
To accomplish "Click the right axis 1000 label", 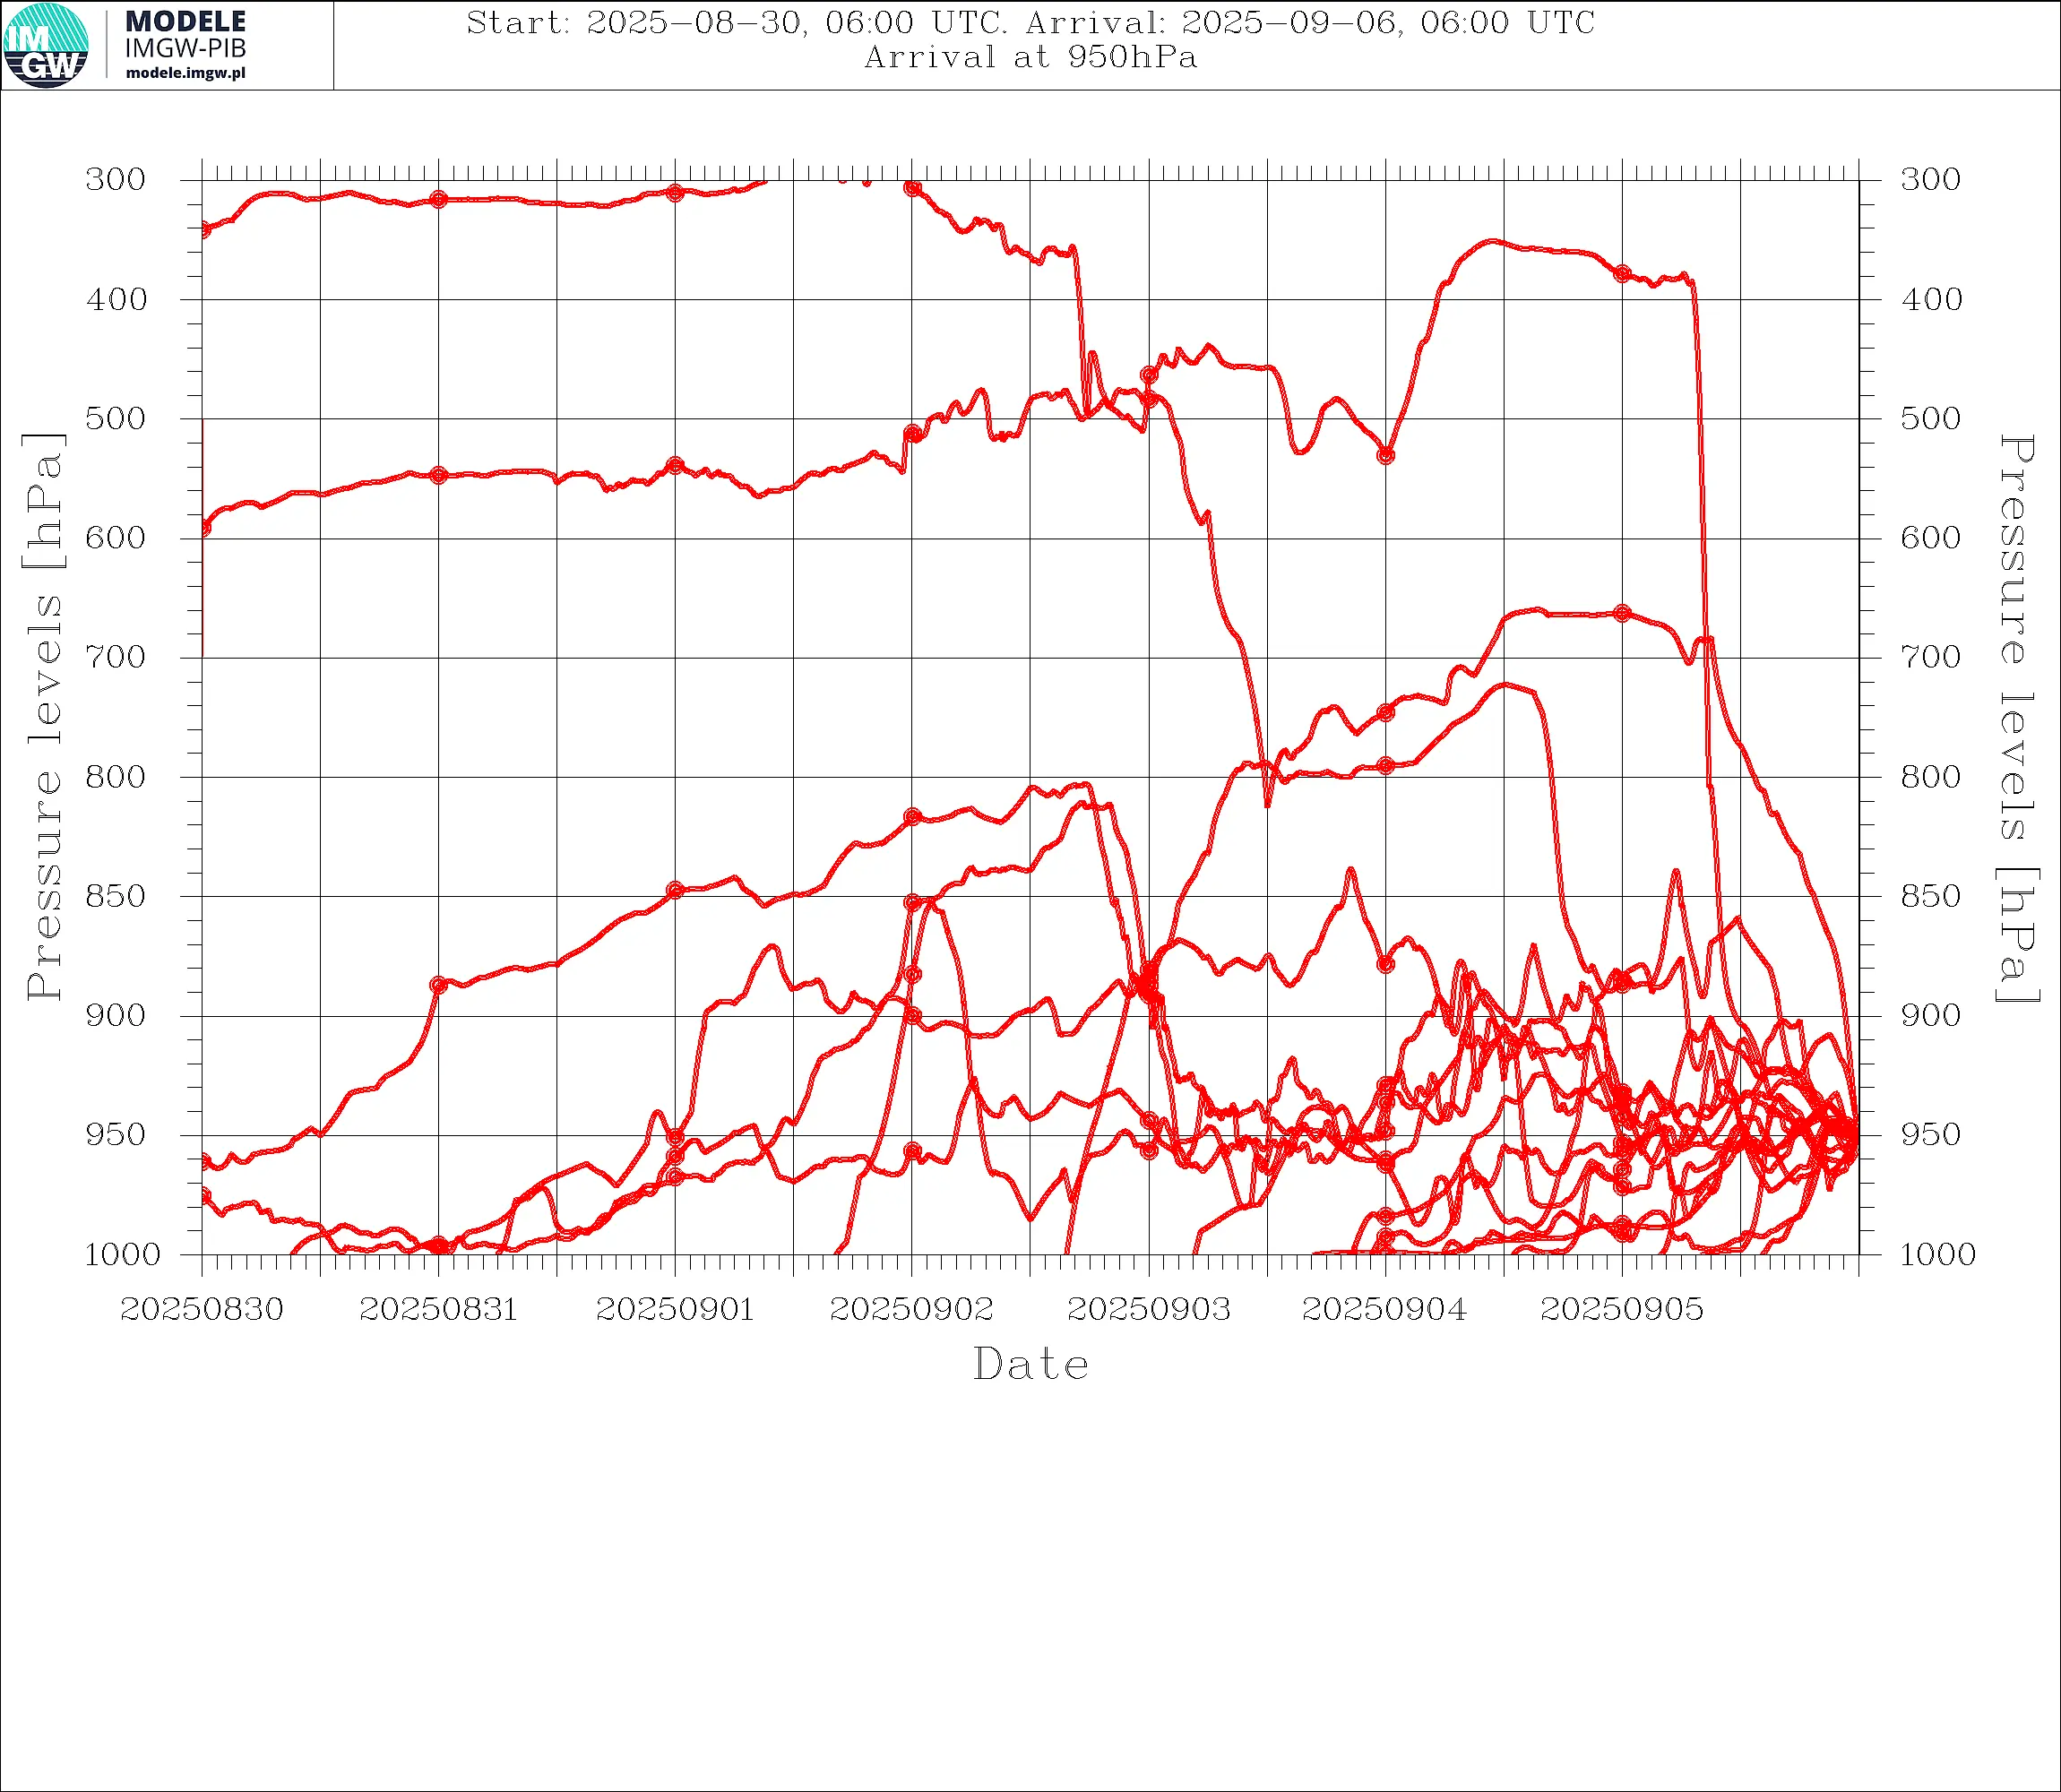I will coord(1937,1254).
